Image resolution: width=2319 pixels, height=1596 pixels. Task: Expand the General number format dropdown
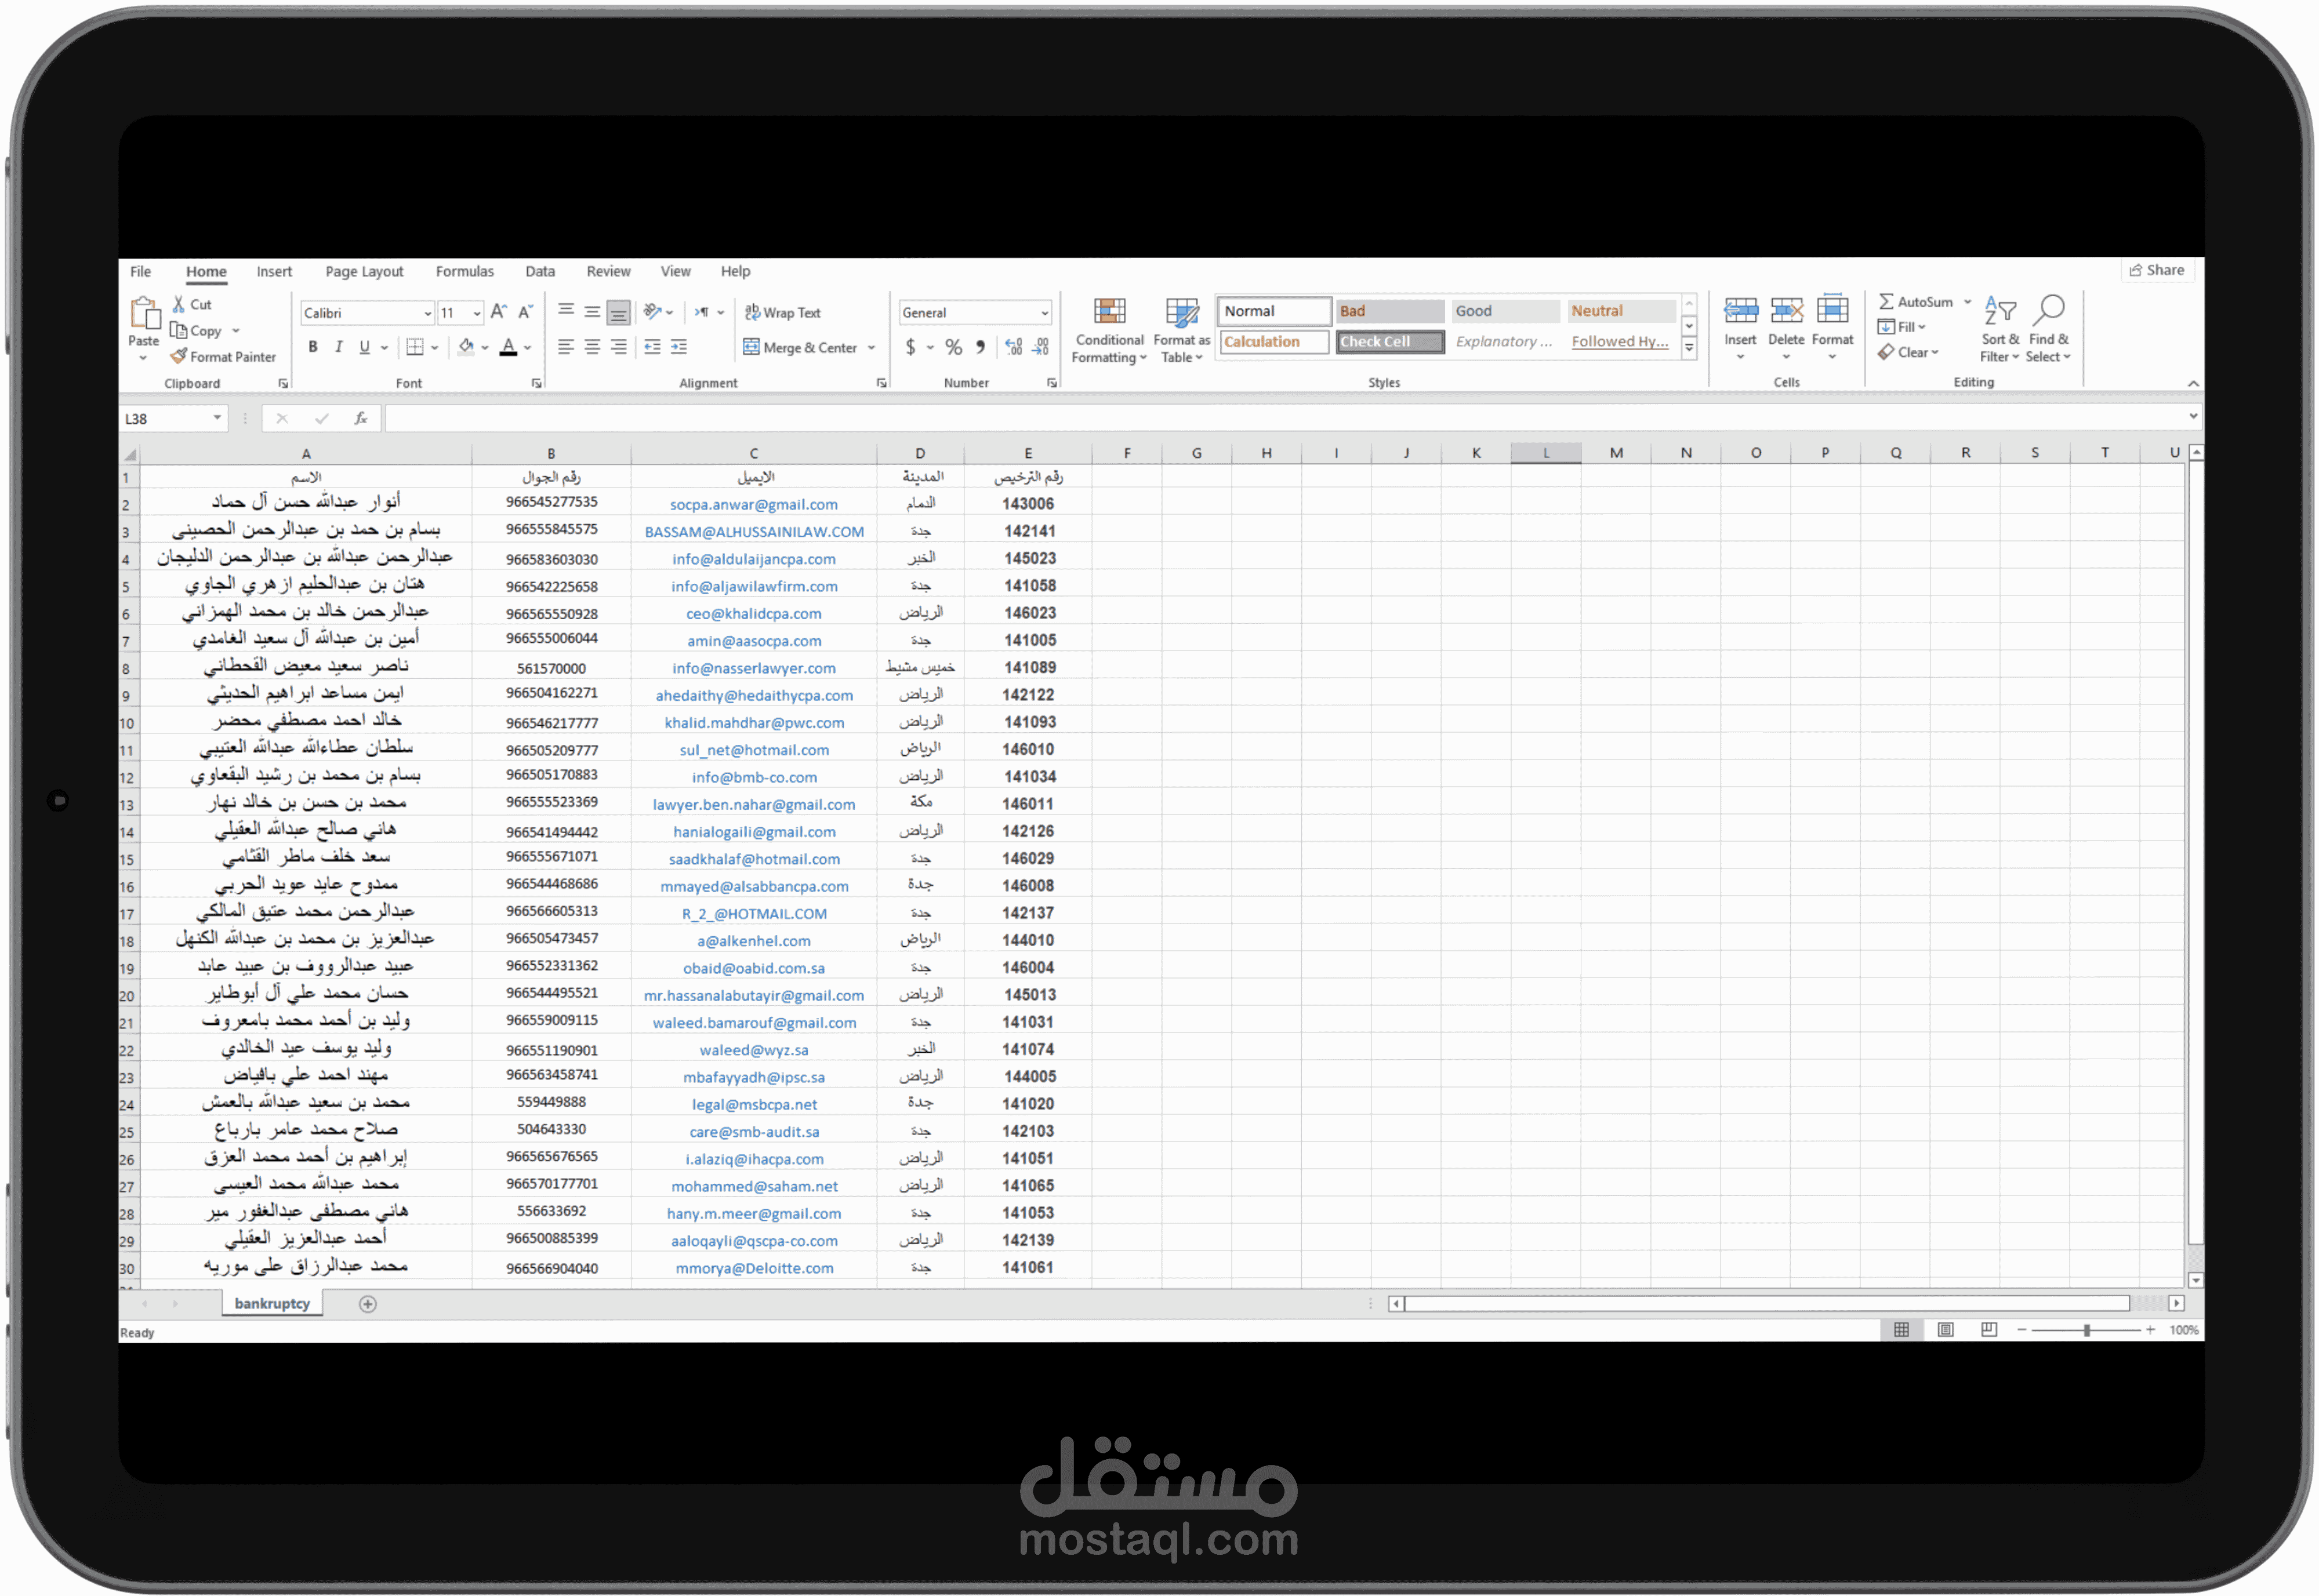click(1044, 313)
